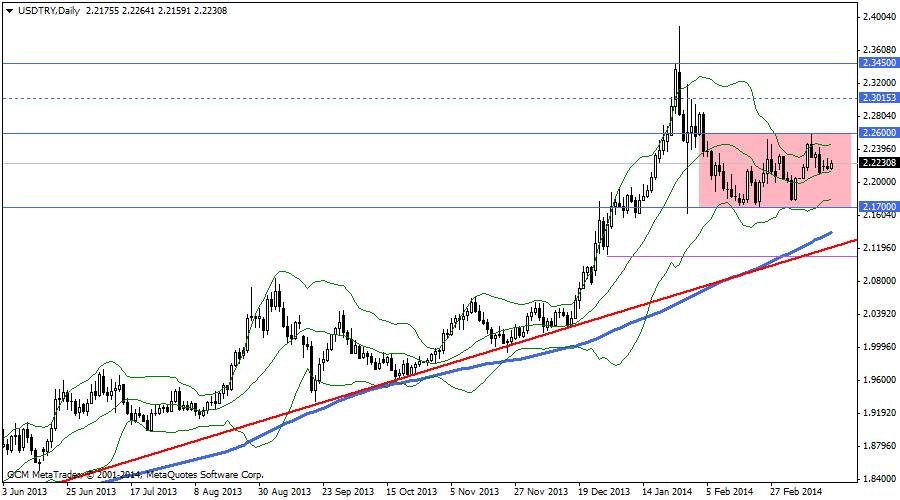Click the USDTRY,Daily chart title
Image resolution: width=900 pixels, height=500 pixels.
coord(49,10)
